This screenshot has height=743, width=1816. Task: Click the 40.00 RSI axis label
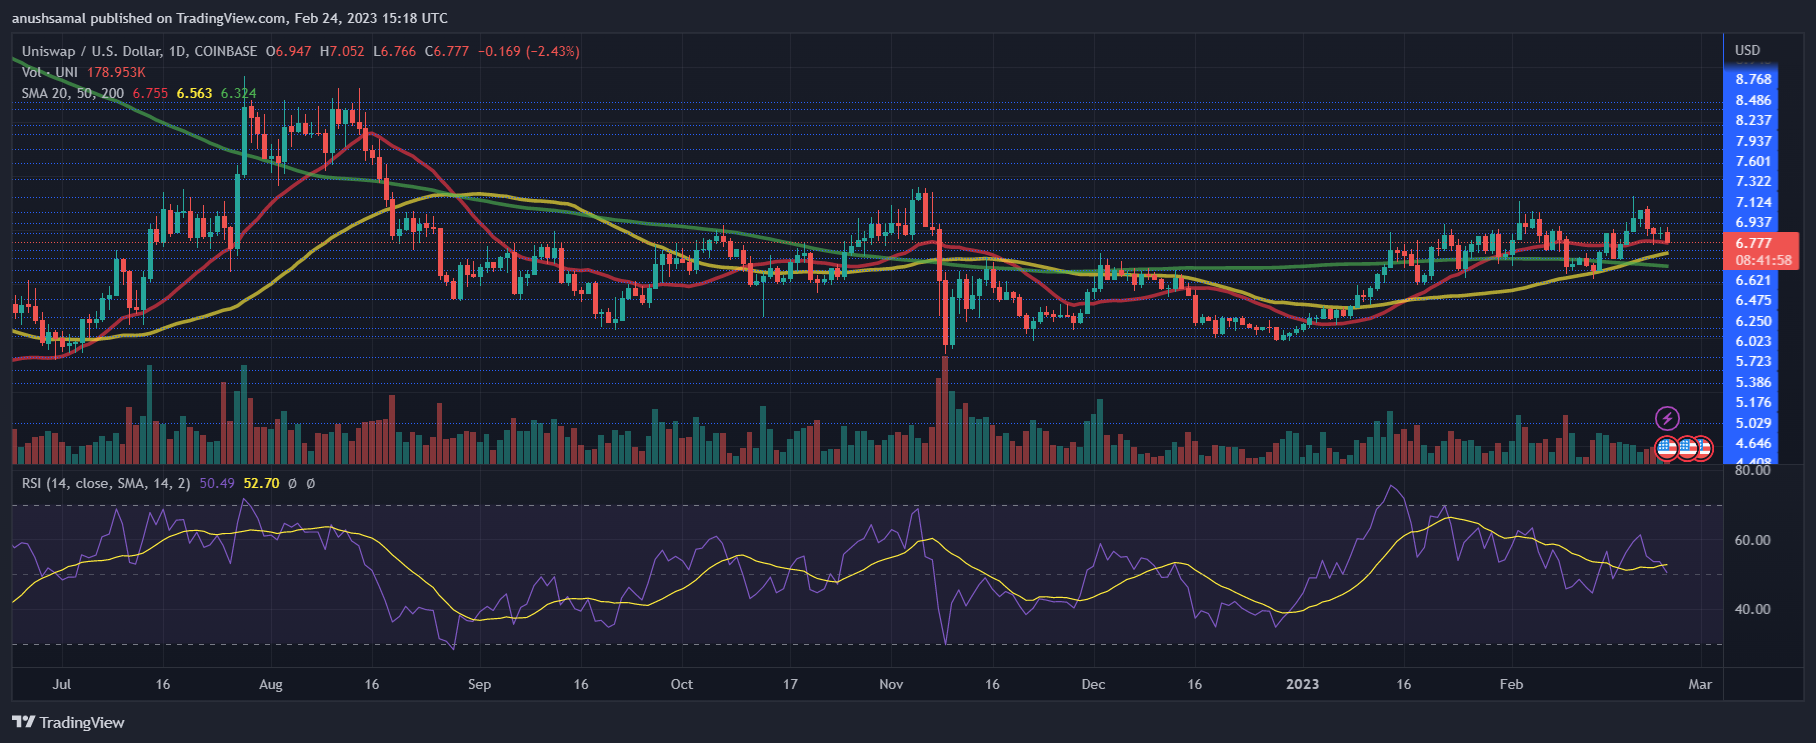pyautogui.click(x=1752, y=609)
